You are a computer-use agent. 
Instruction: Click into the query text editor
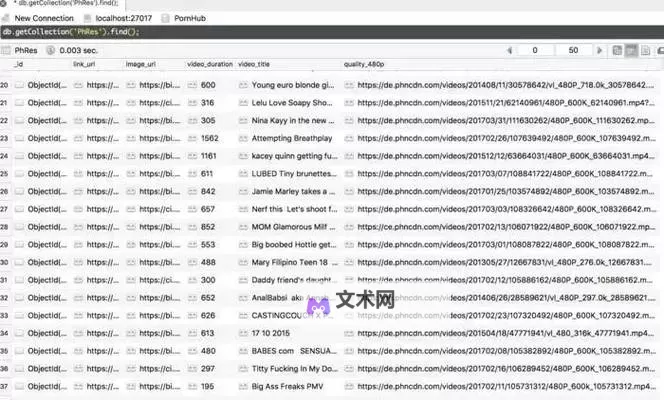332,32
